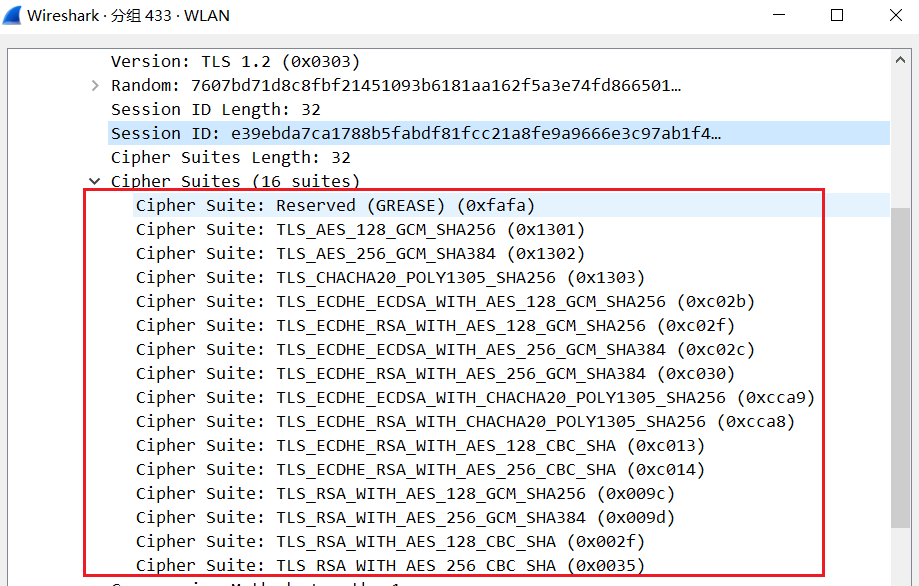Select the Session ID row

coord(415,133)
